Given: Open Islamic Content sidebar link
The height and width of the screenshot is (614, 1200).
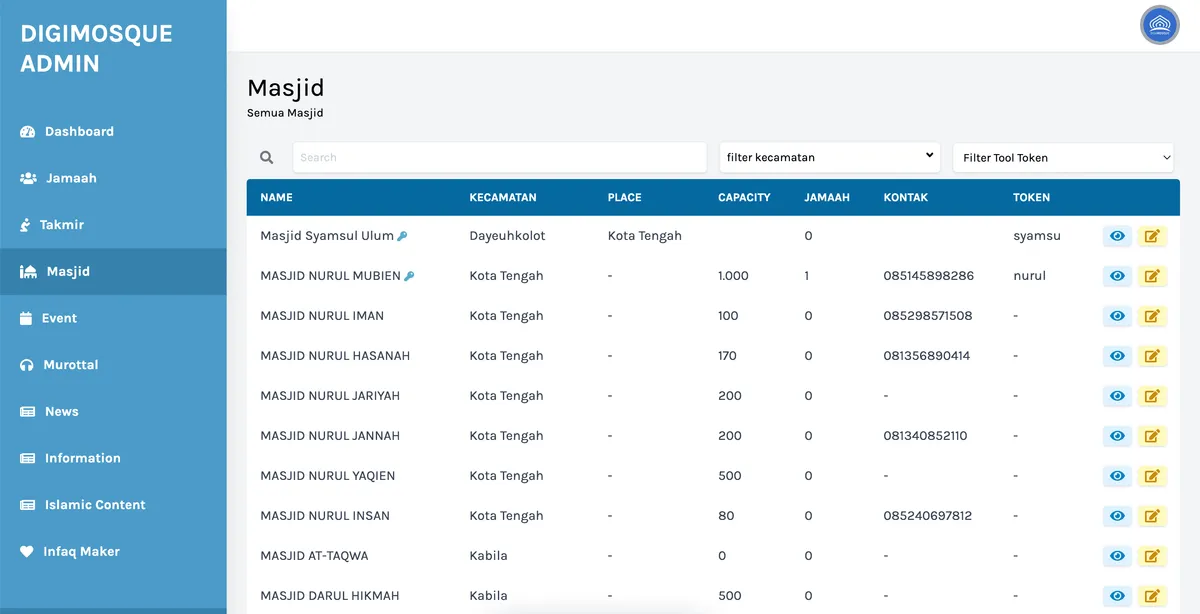Looking at the screenshot, I should coord(113,505).
